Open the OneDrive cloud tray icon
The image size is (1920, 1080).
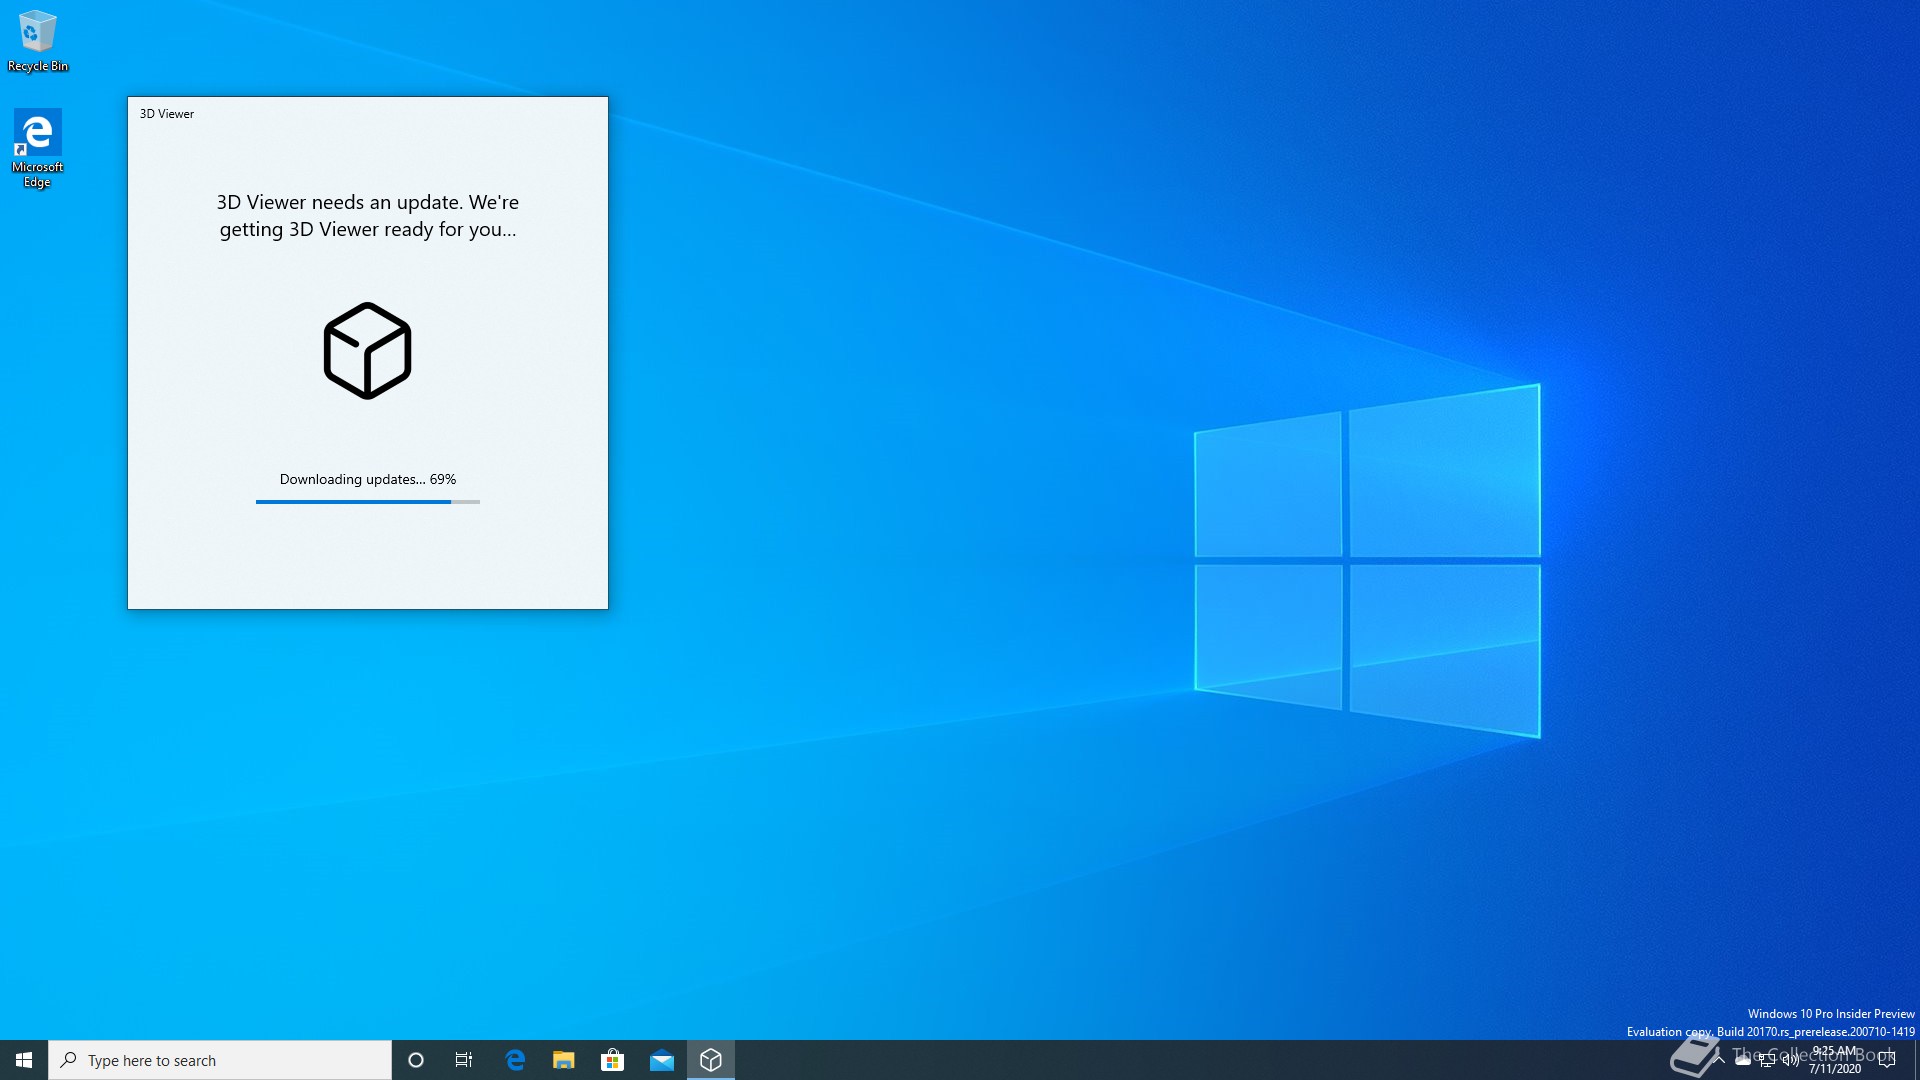tap(1743, 1060)
